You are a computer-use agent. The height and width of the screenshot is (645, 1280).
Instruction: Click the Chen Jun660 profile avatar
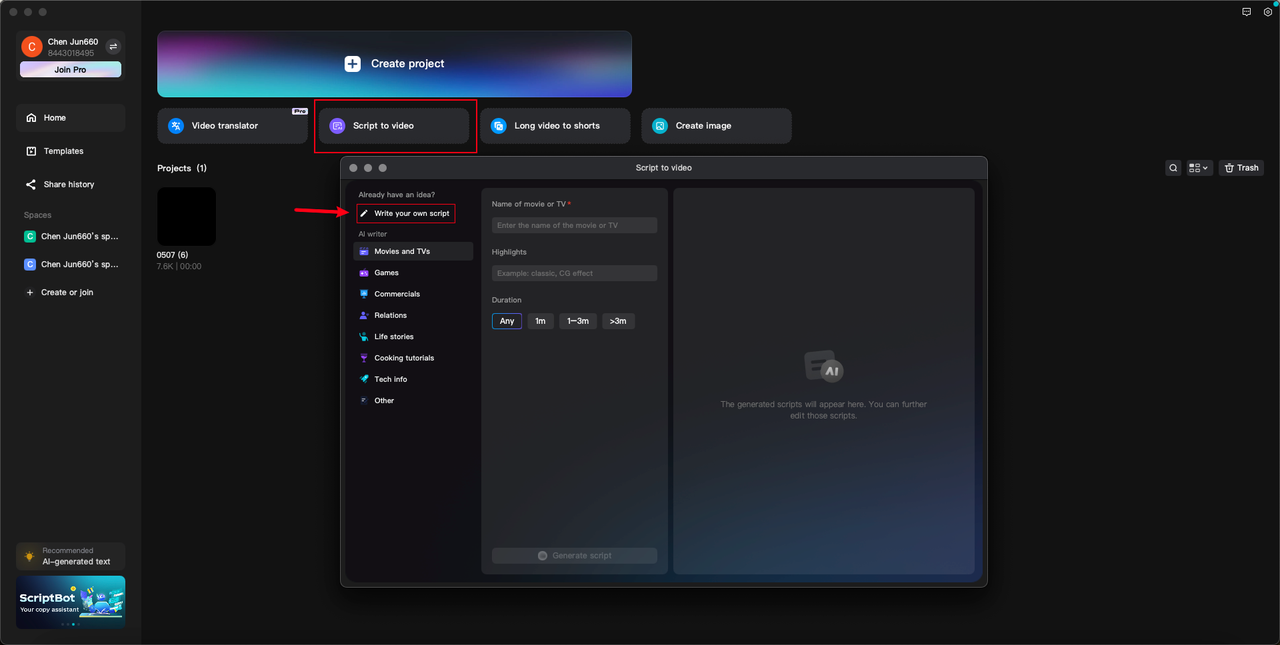(31, 46)
